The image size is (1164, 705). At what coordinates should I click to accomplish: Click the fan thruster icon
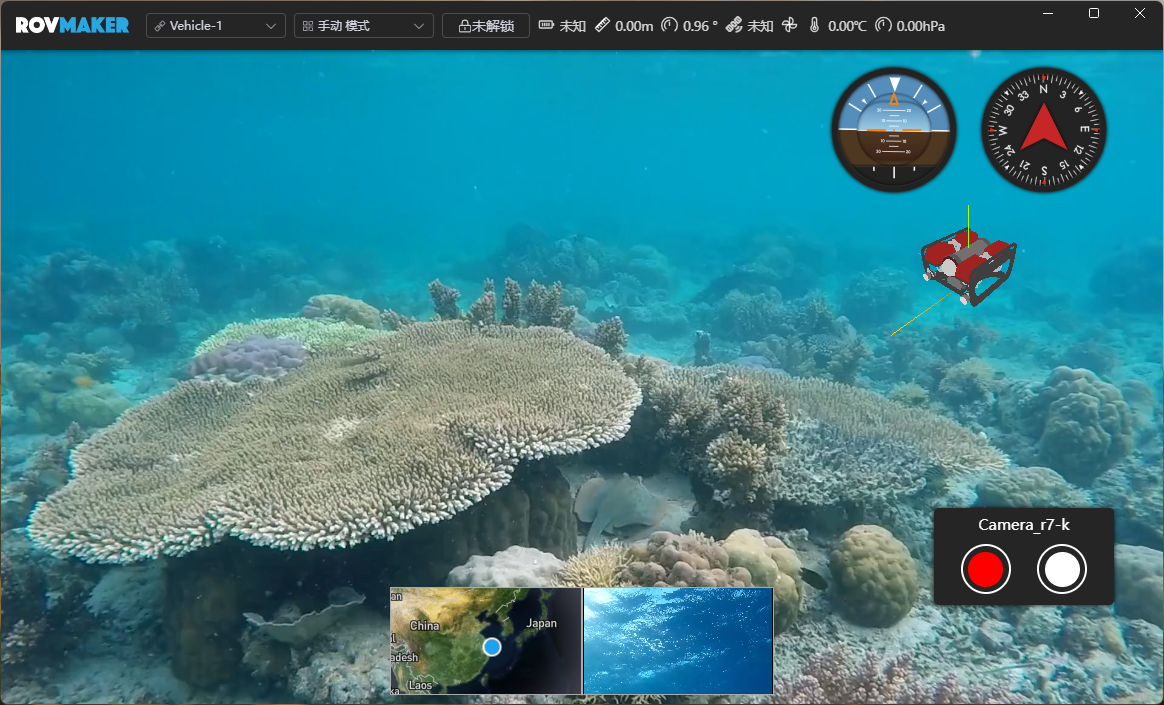coord(789,26)
